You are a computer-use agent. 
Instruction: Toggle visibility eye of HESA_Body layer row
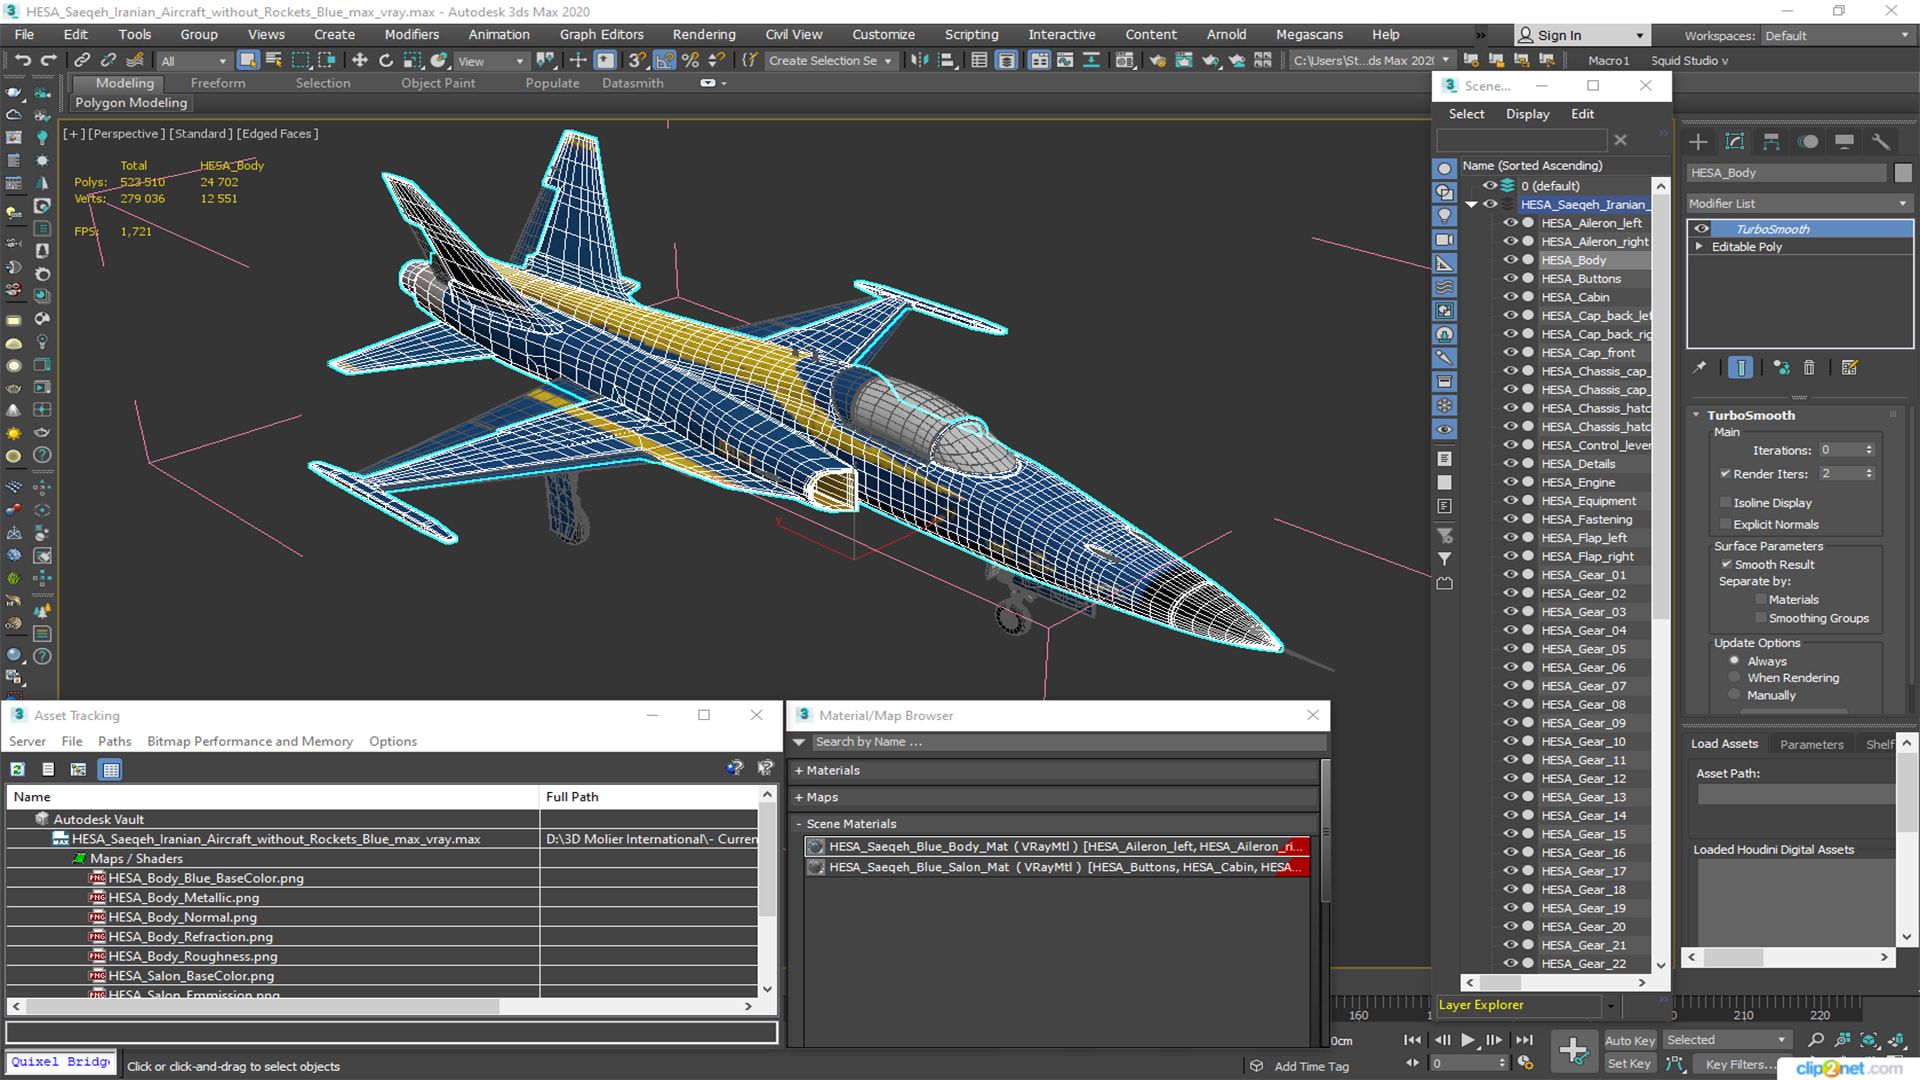click(1510, 260)
